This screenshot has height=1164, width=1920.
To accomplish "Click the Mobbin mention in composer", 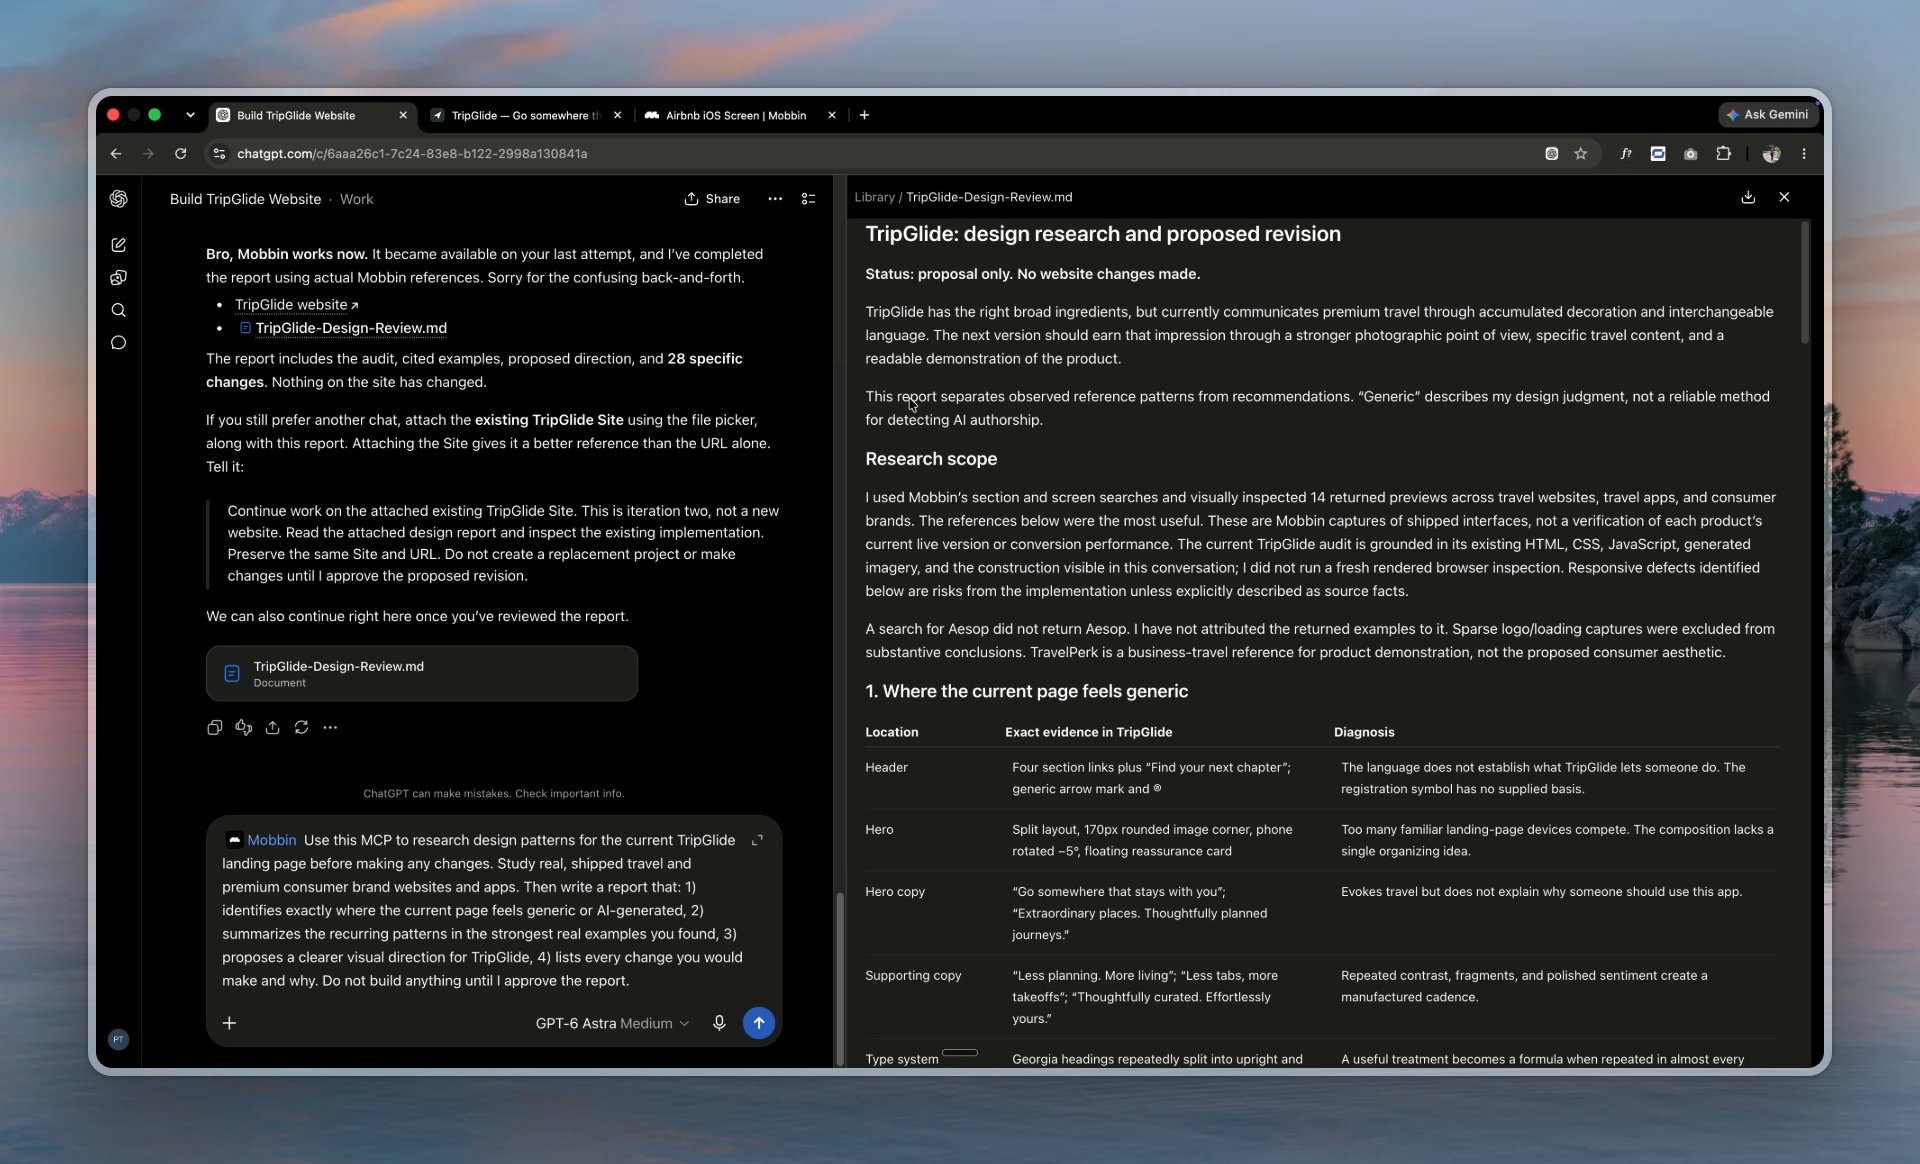I will (262, 840).
